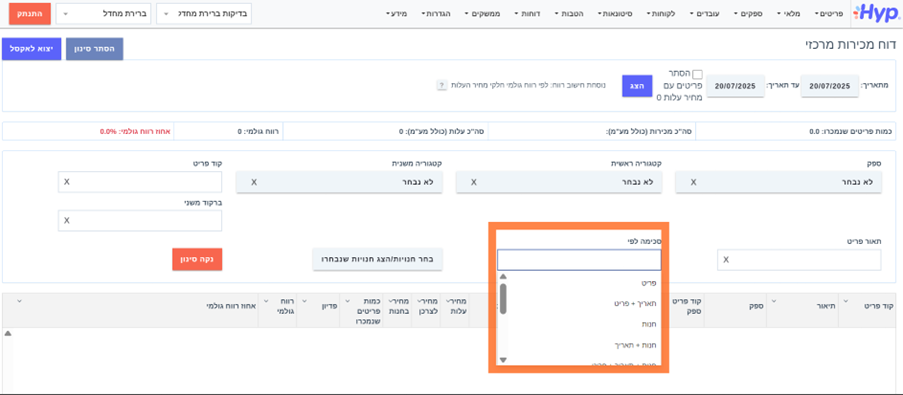Click the בחר חנויות/הצג חנויות שנבחרו button

coord(377,259)
